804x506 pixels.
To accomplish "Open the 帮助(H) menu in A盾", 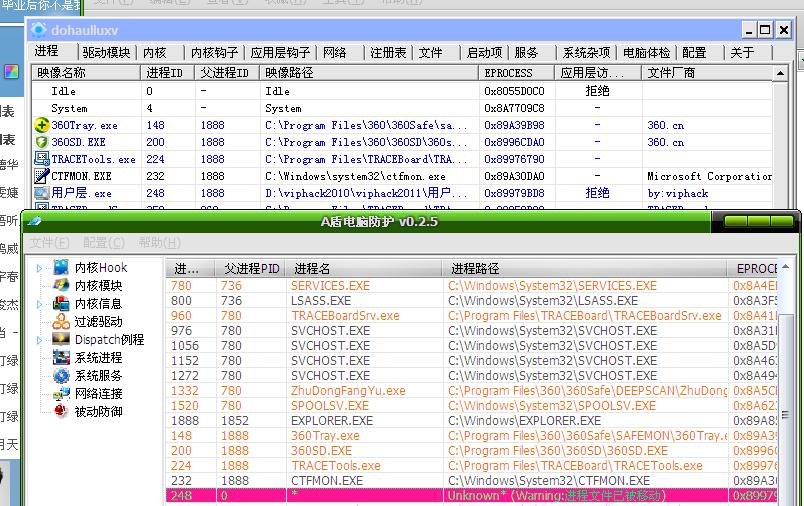I will 159,242.
